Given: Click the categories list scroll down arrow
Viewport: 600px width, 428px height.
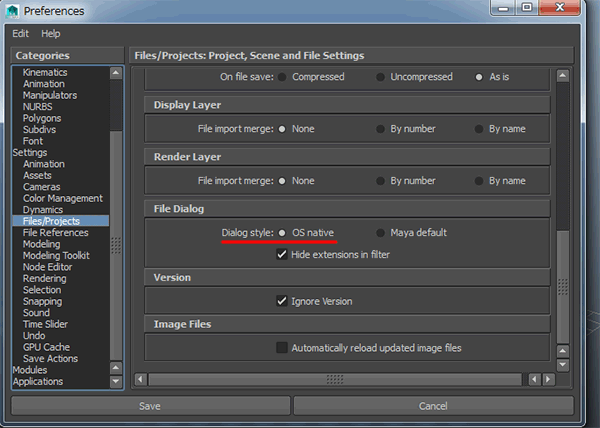Looking at the screenshot, I should click(116, 381).
